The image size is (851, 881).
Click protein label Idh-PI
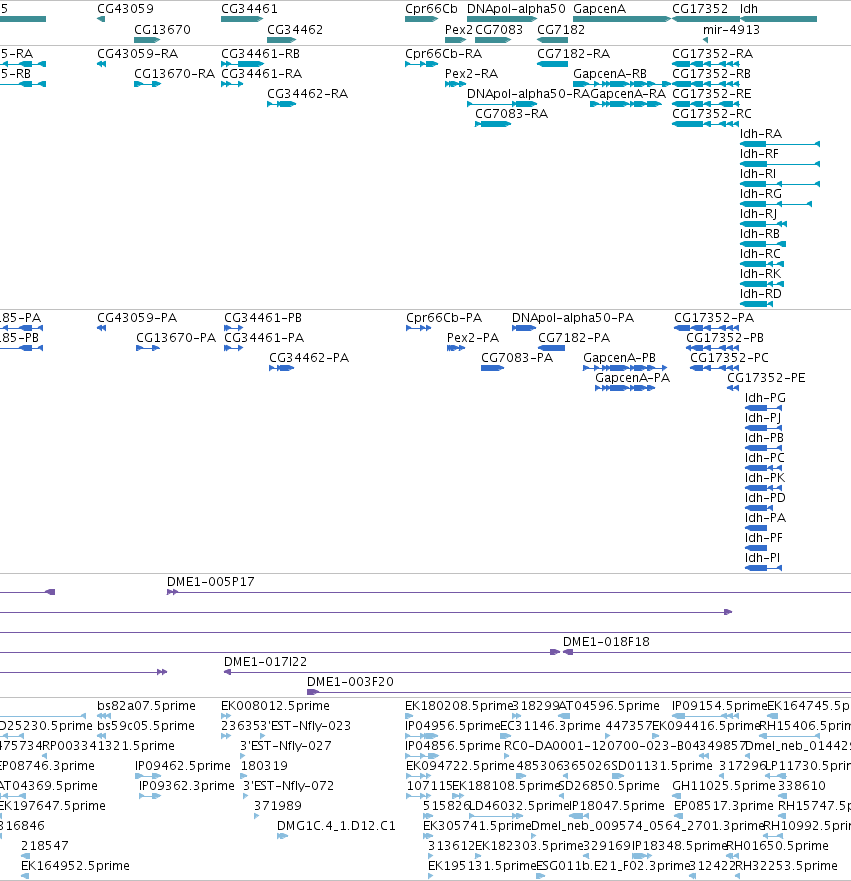point(762,558)
